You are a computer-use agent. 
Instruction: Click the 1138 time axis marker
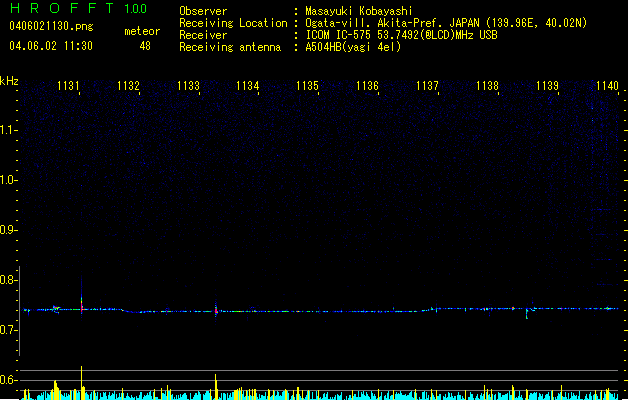point(487,86)
